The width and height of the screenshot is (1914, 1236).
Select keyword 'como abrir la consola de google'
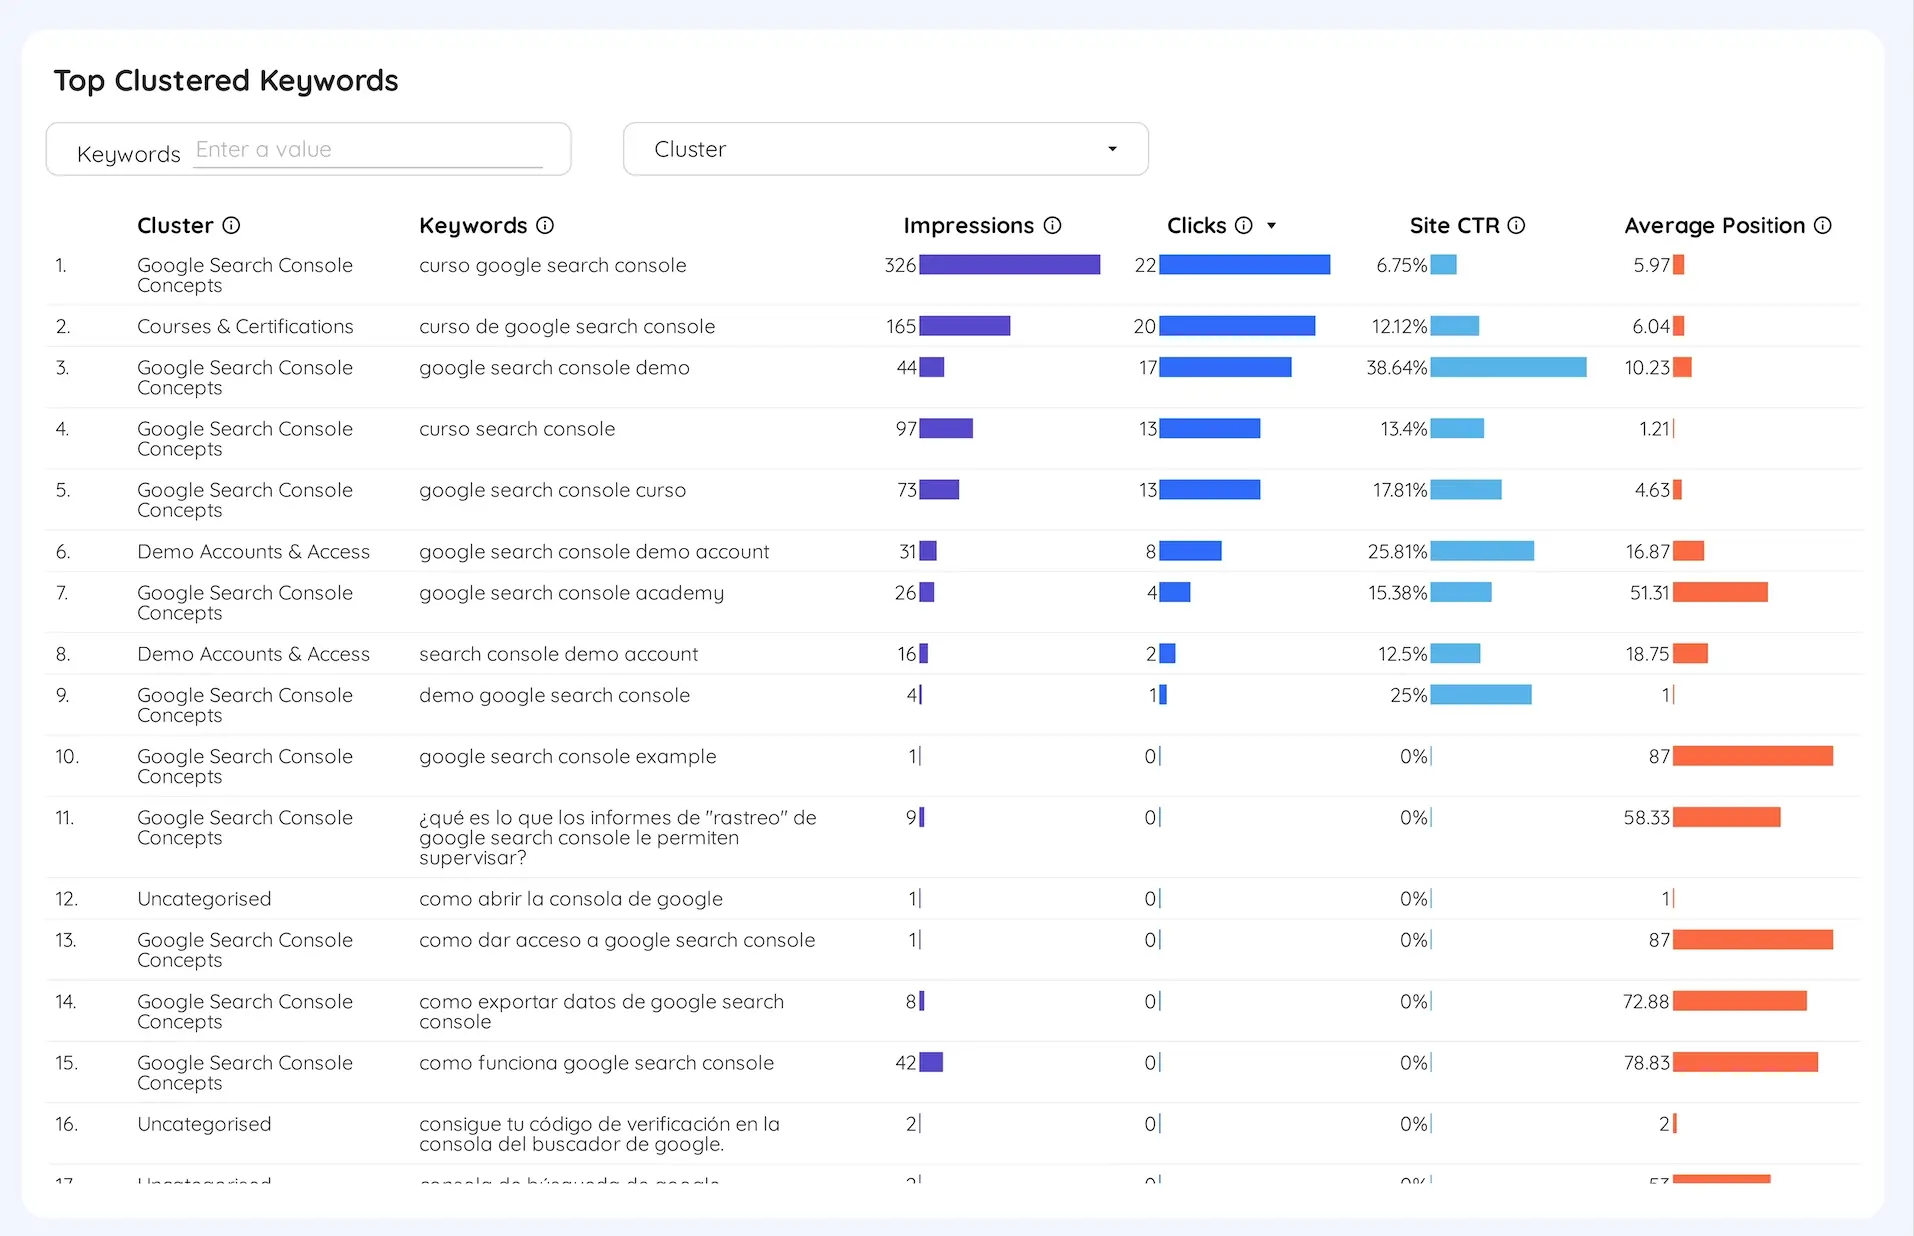(x=570, y=899)
